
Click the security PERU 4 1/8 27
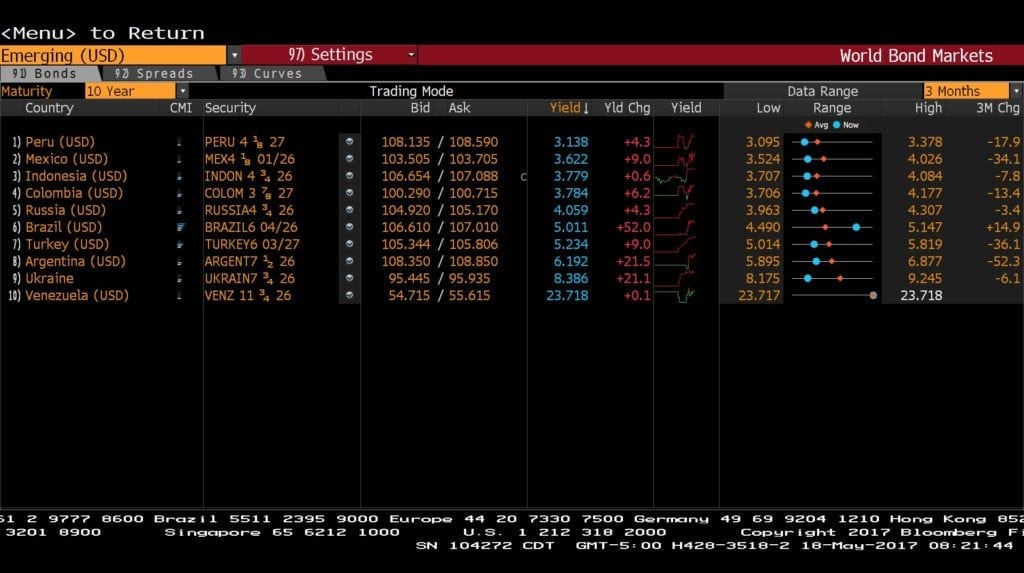(244, 141)
